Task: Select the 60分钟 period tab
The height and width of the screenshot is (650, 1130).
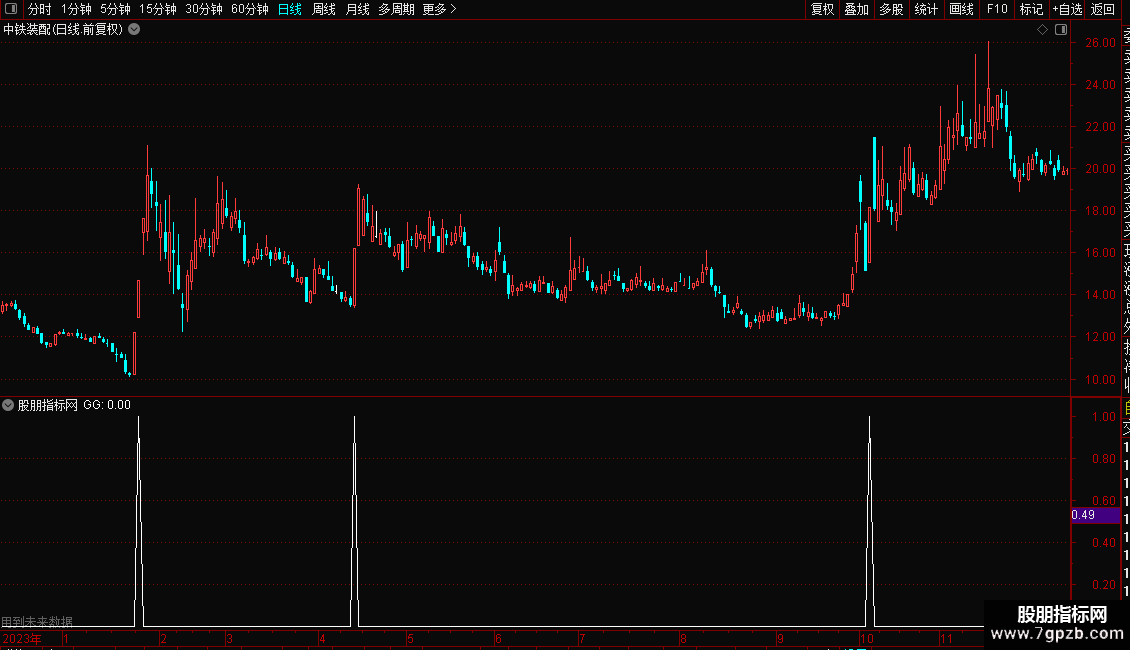Action: [249, 9]
